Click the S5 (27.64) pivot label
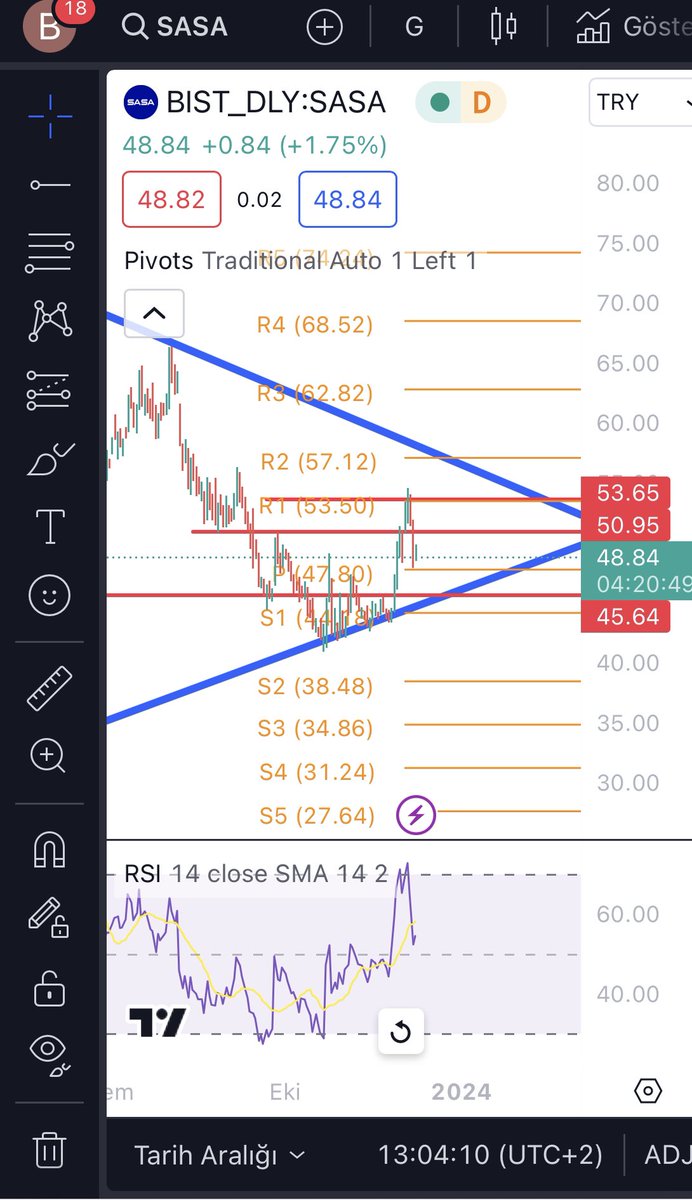This screenshot has width=692, height=1200. pos(316,816)
